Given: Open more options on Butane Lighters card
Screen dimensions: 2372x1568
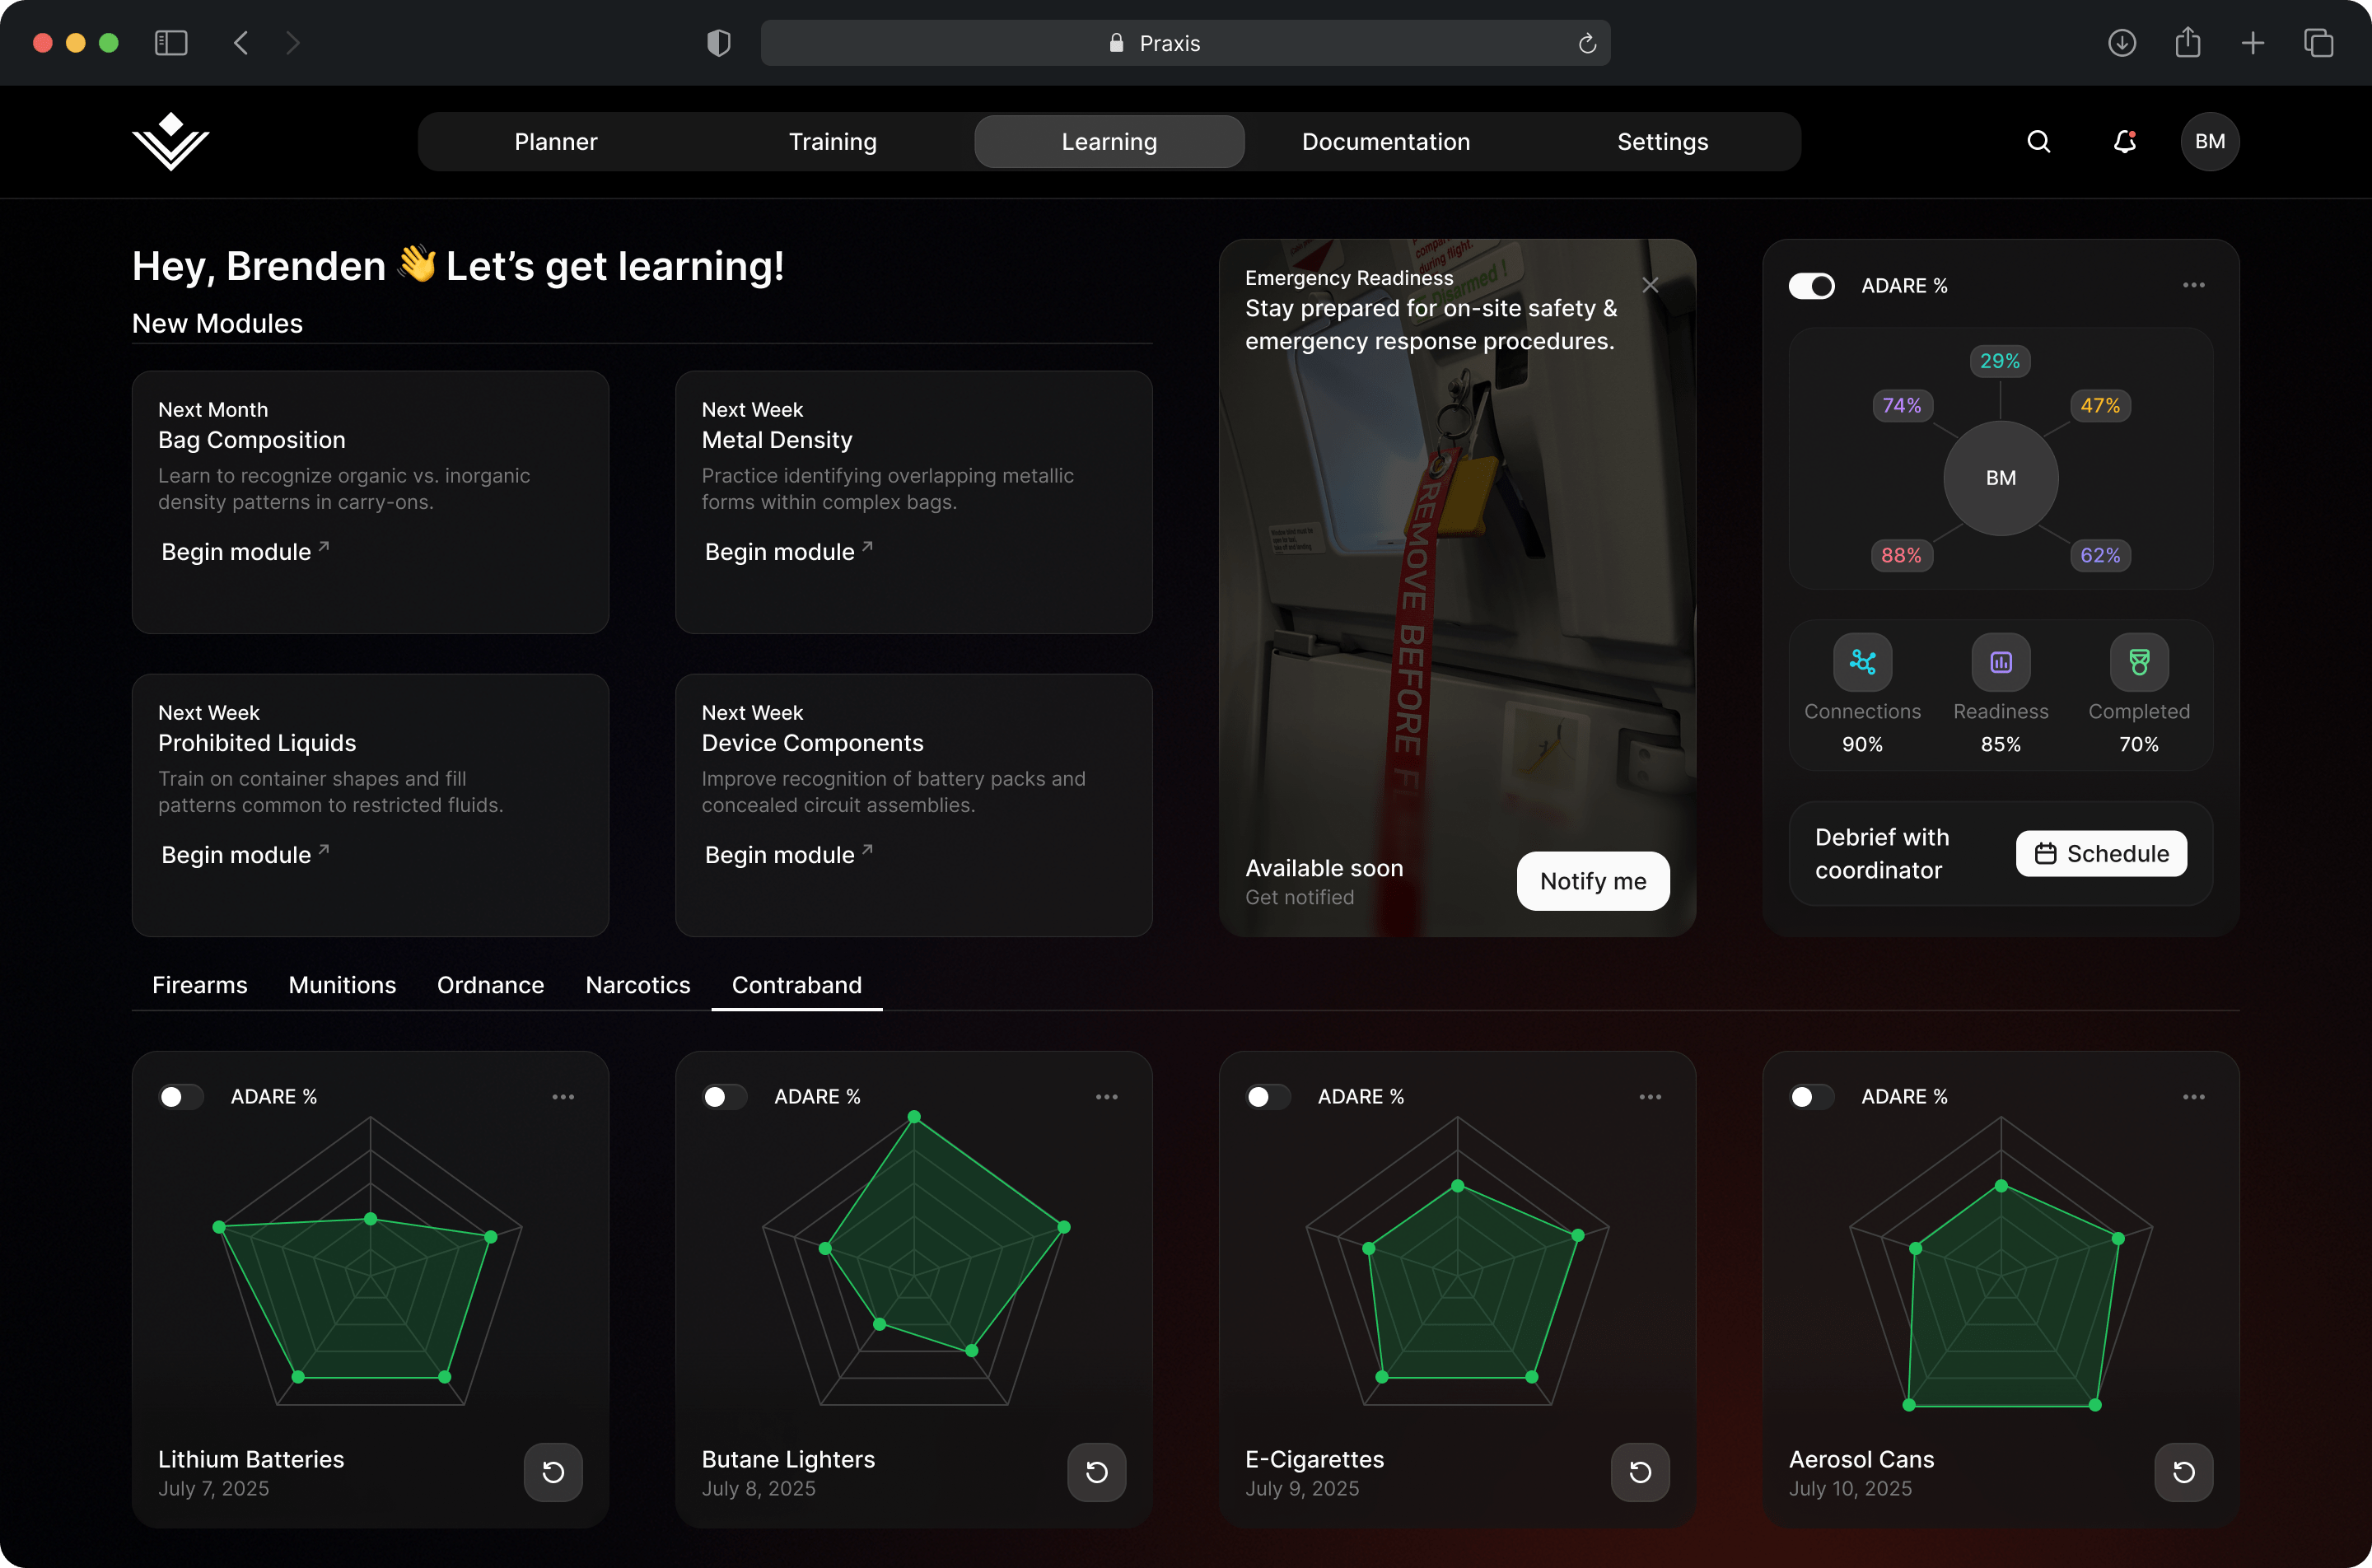Looking at the screenshot, I should (x=1106, y=1097).
